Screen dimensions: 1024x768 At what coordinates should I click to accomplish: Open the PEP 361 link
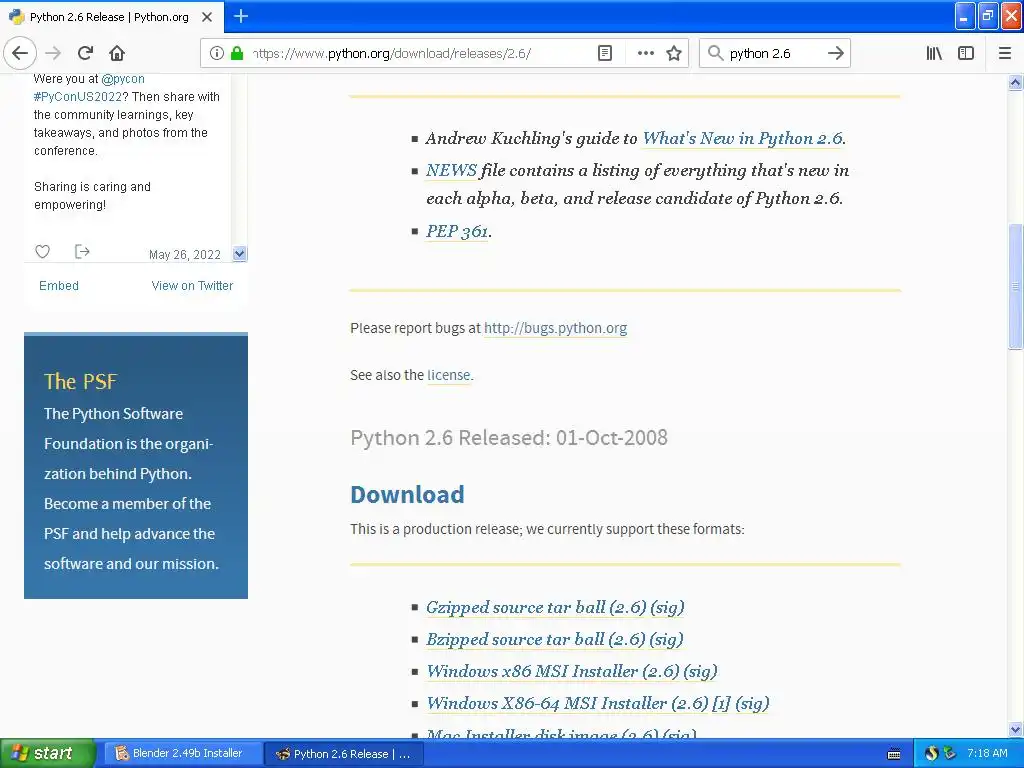(457, 231)
